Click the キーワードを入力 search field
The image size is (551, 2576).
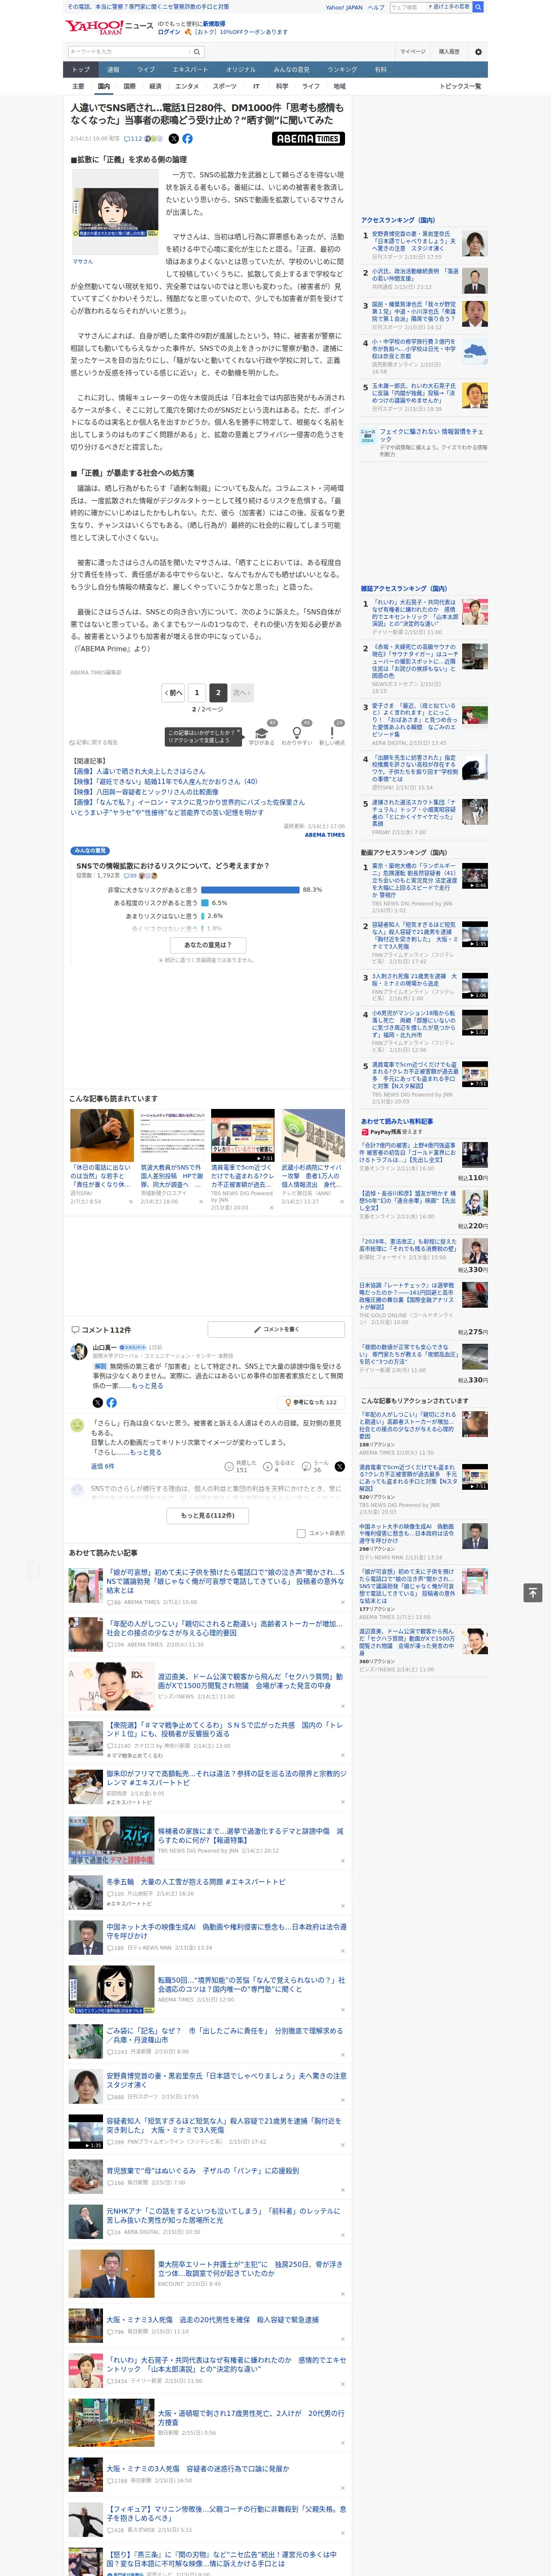pos(128,52)
